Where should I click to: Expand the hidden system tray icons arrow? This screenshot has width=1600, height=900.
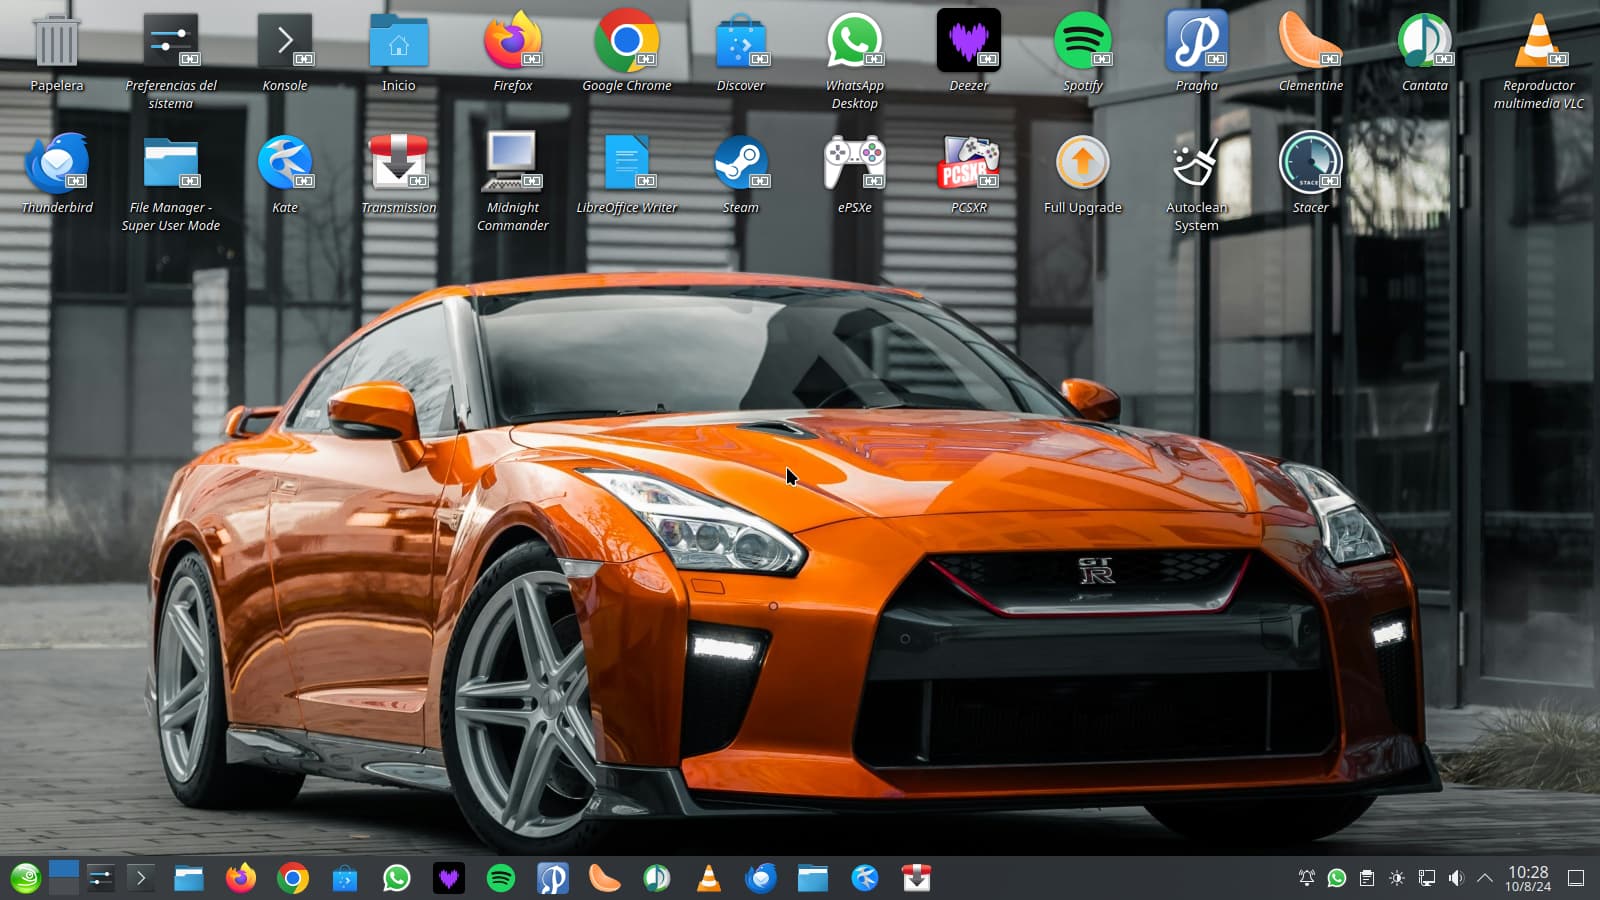tap(1485, 878)
